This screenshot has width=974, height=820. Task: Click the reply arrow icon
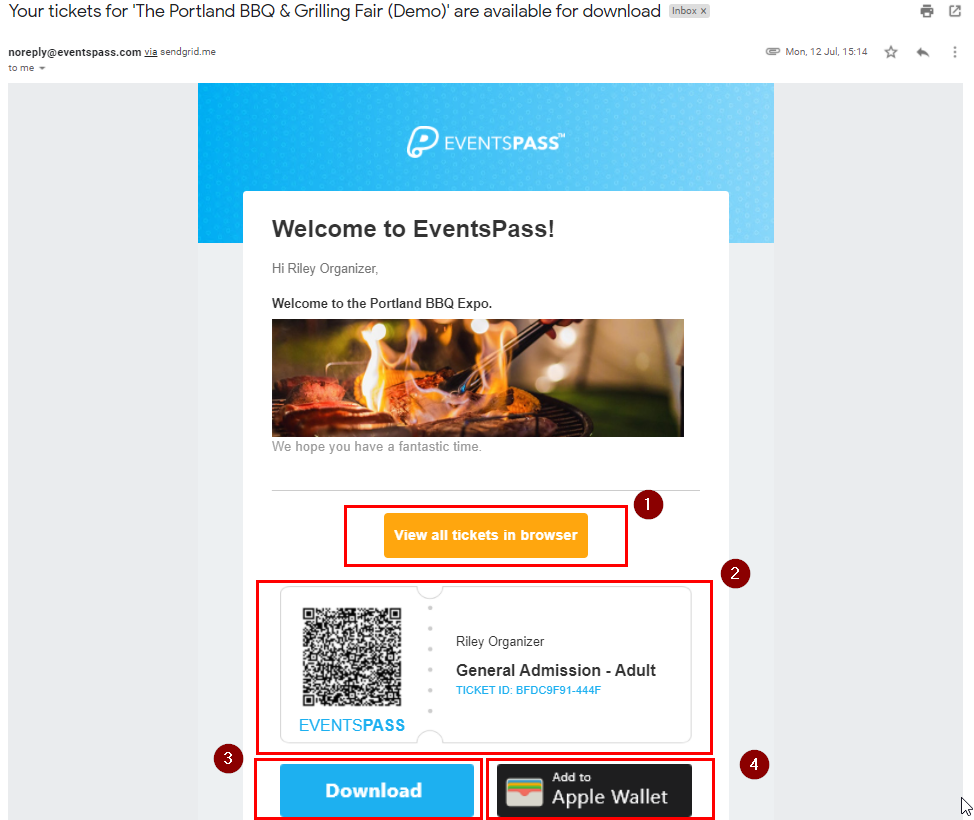[x=922, y=52]
